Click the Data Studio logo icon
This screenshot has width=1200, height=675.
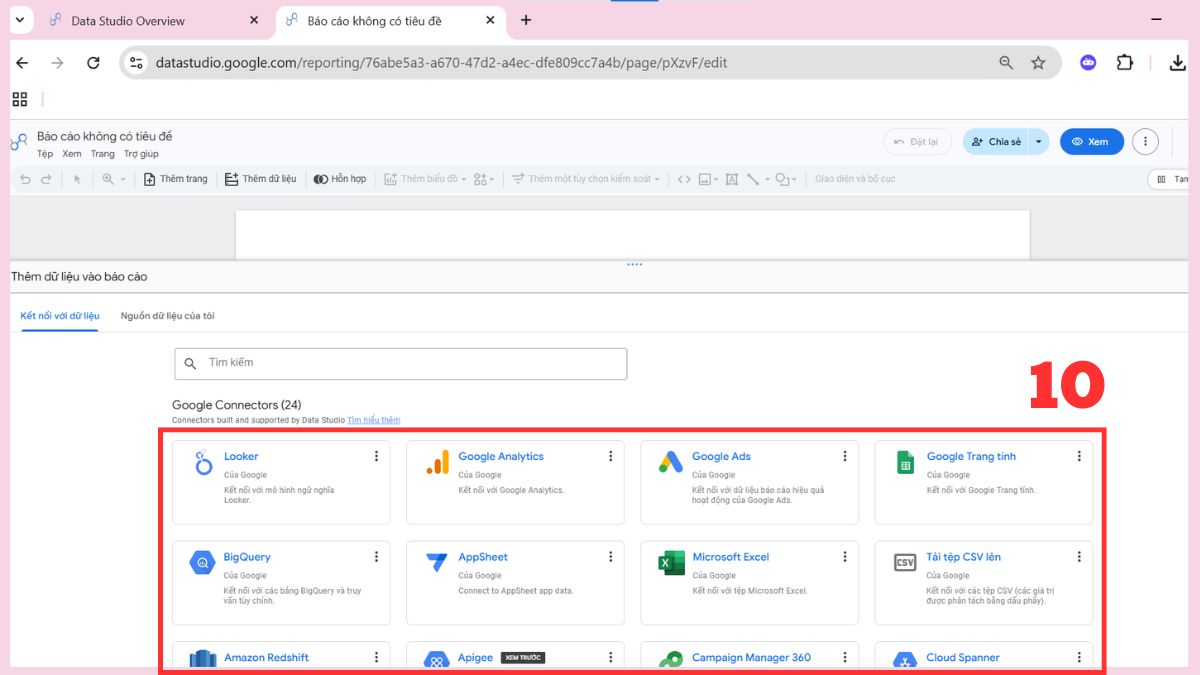(19, 143)
